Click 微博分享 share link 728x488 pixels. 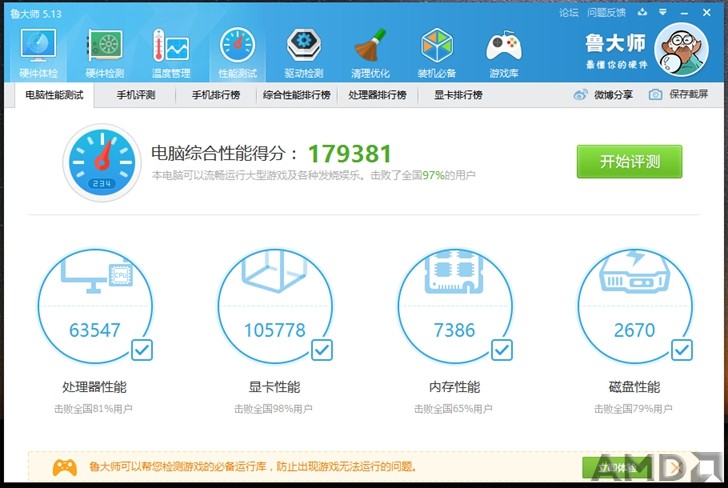pos(613,95)
